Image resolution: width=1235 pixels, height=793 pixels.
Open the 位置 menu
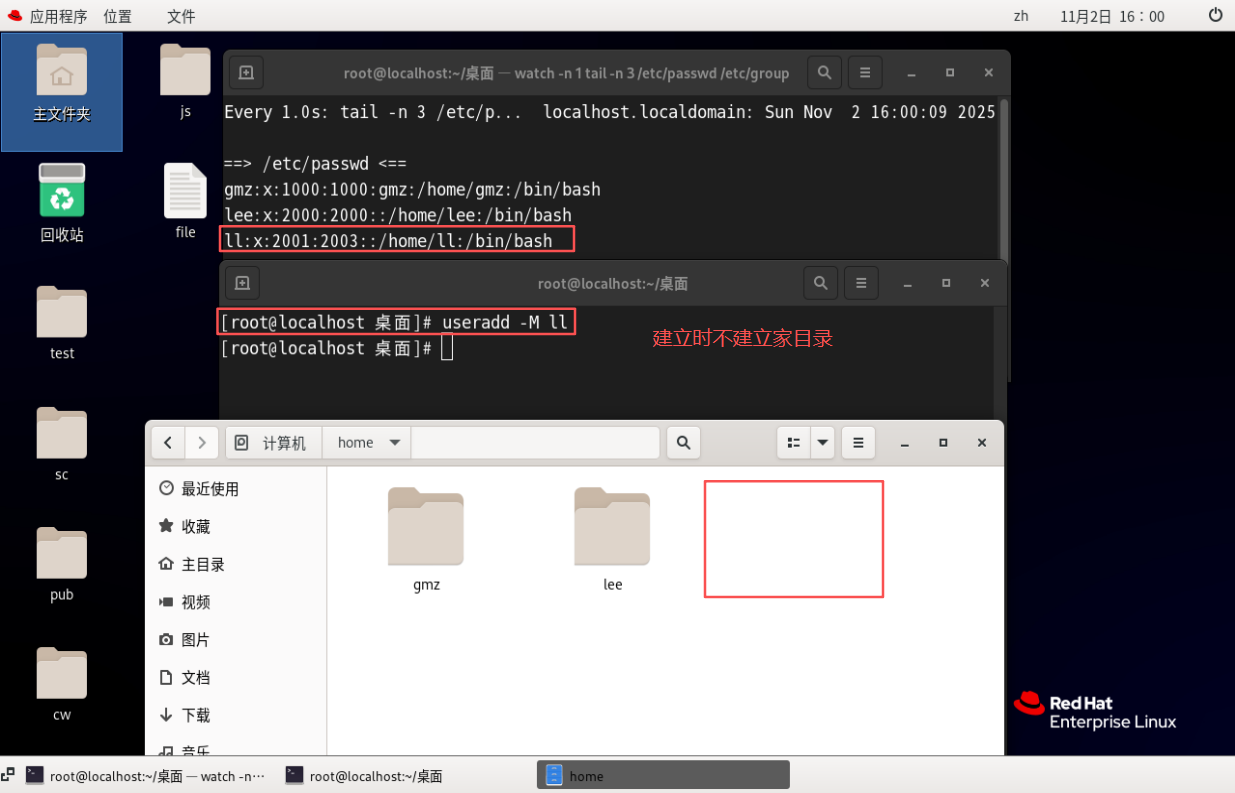pyautogui.click(x=118, y=15)
